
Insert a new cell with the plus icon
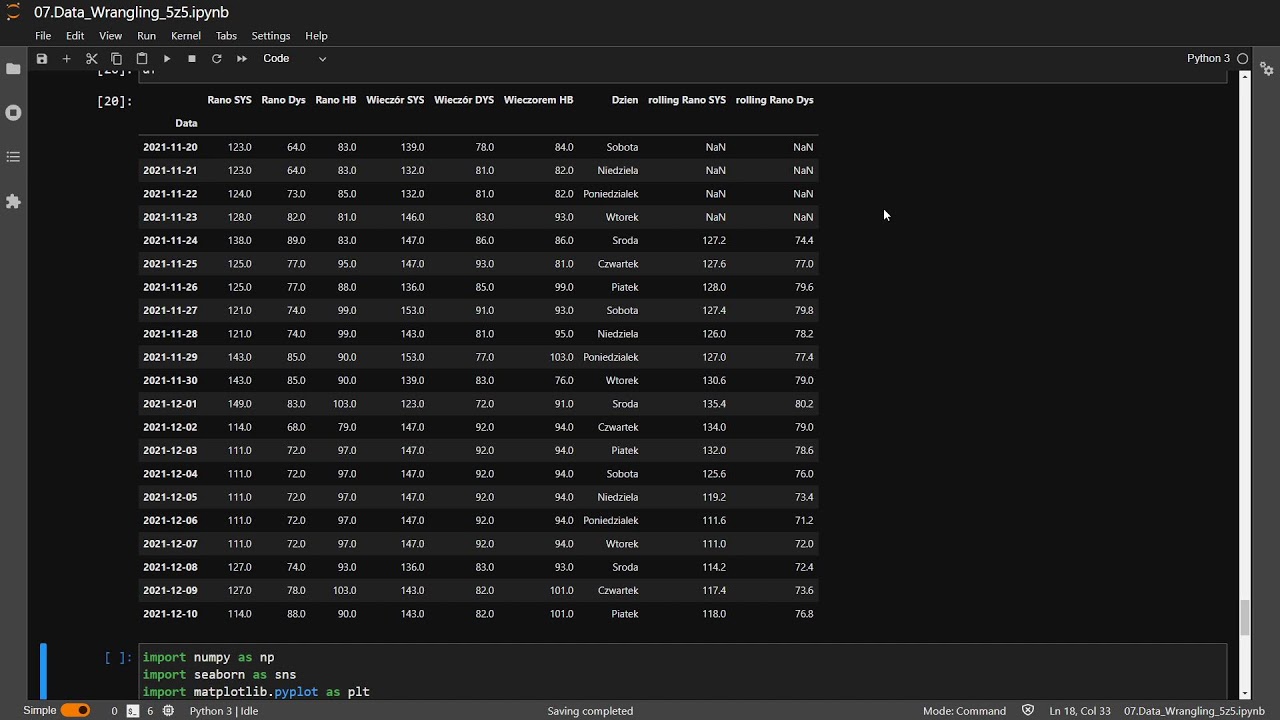click(67, 59)
